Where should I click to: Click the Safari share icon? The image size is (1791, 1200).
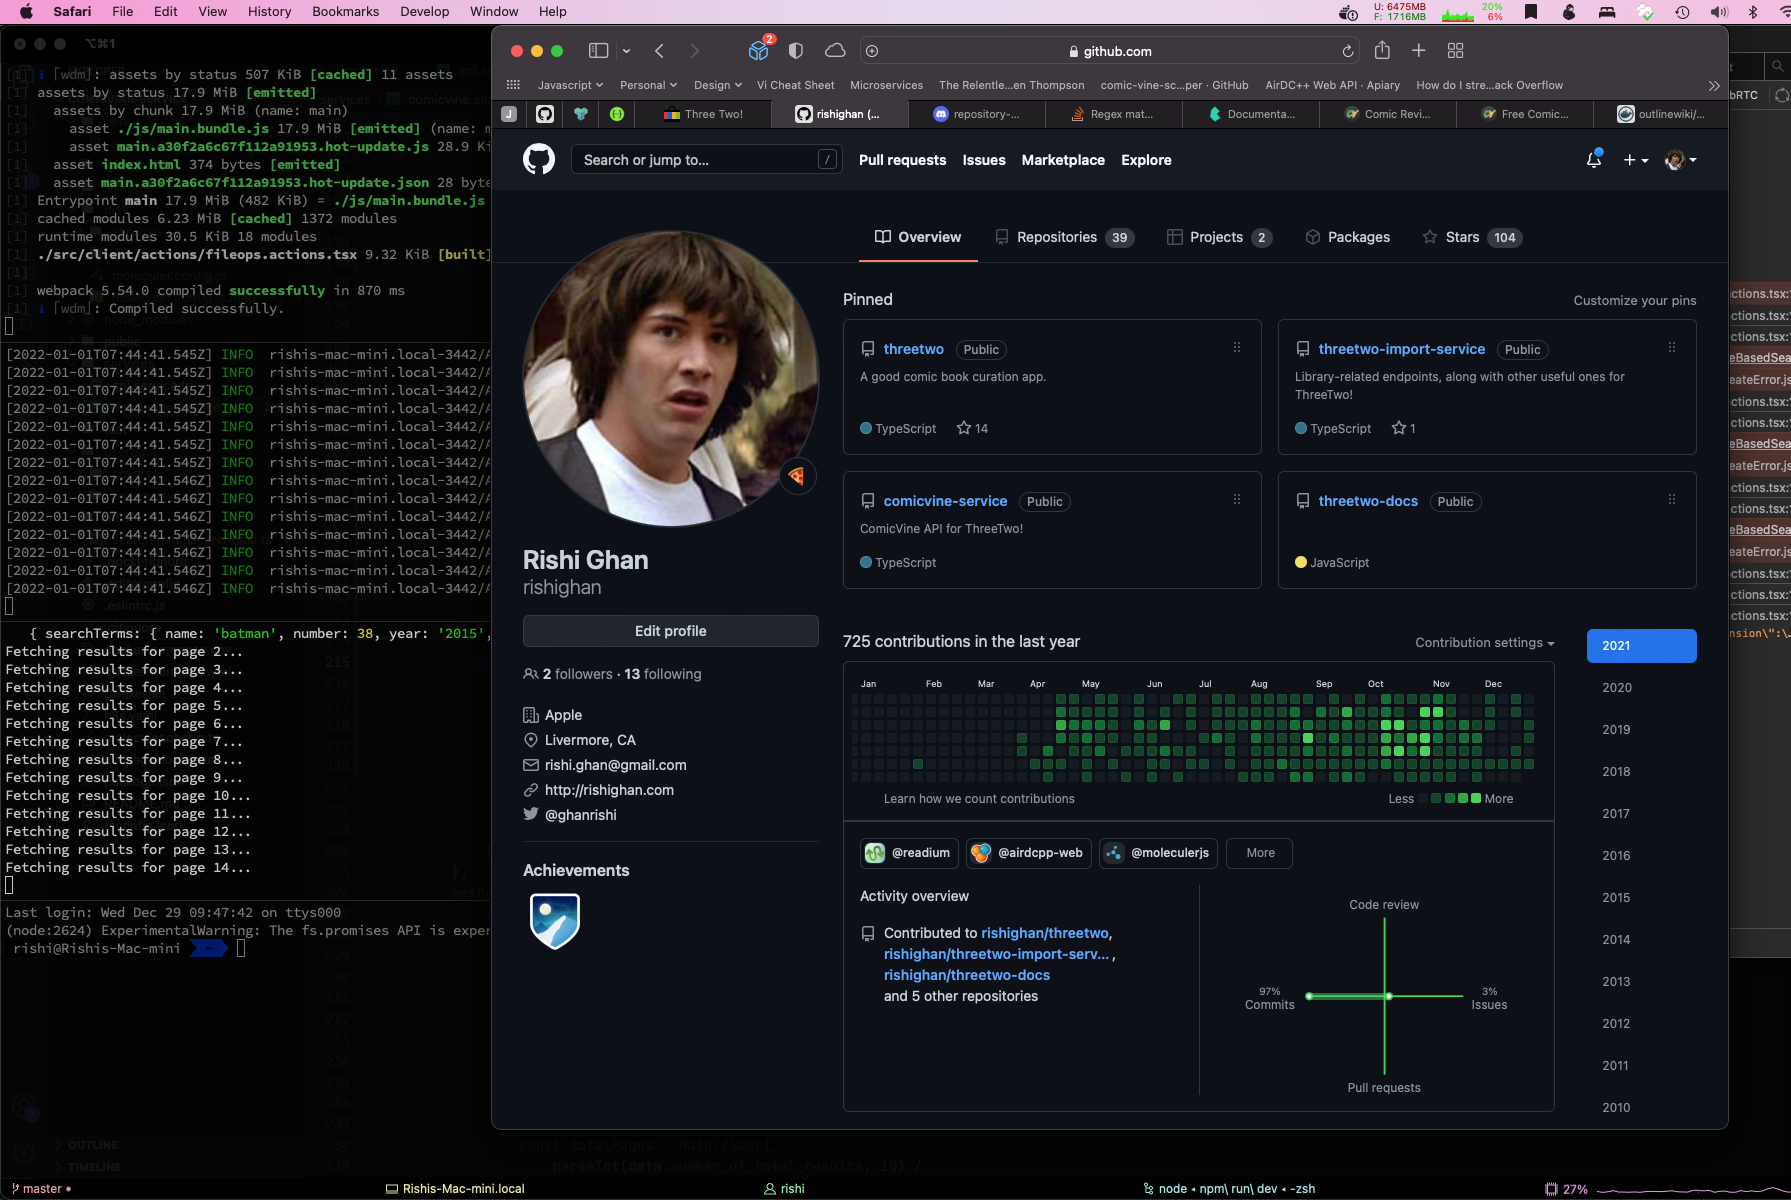1382,51
